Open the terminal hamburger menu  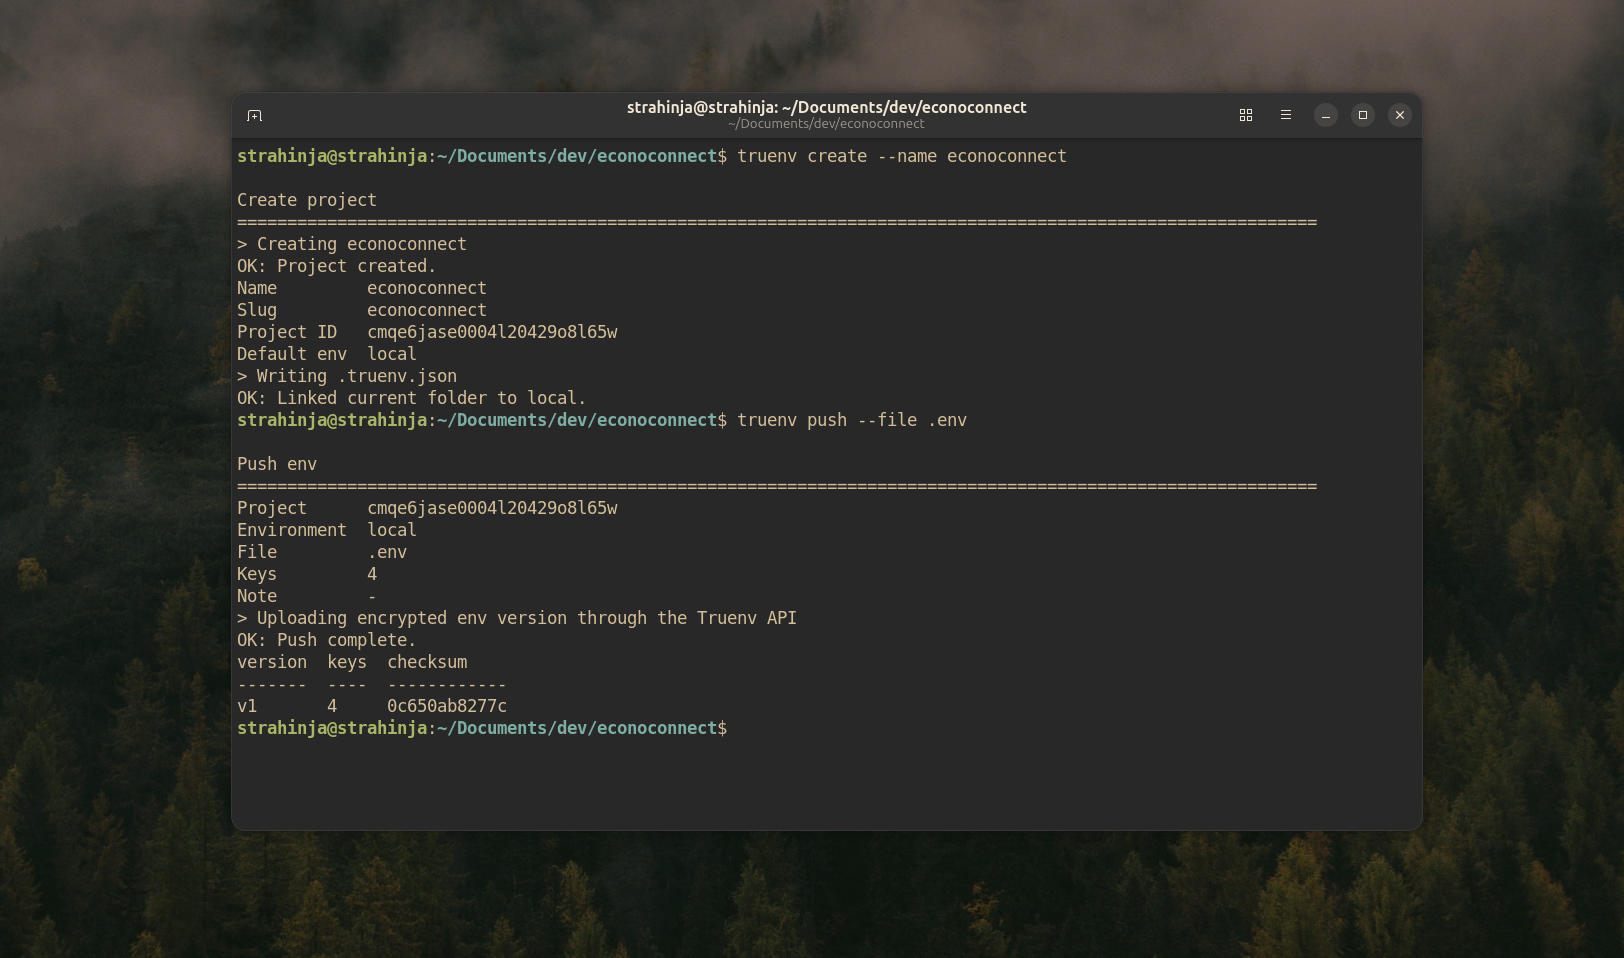coord(1286,115)
